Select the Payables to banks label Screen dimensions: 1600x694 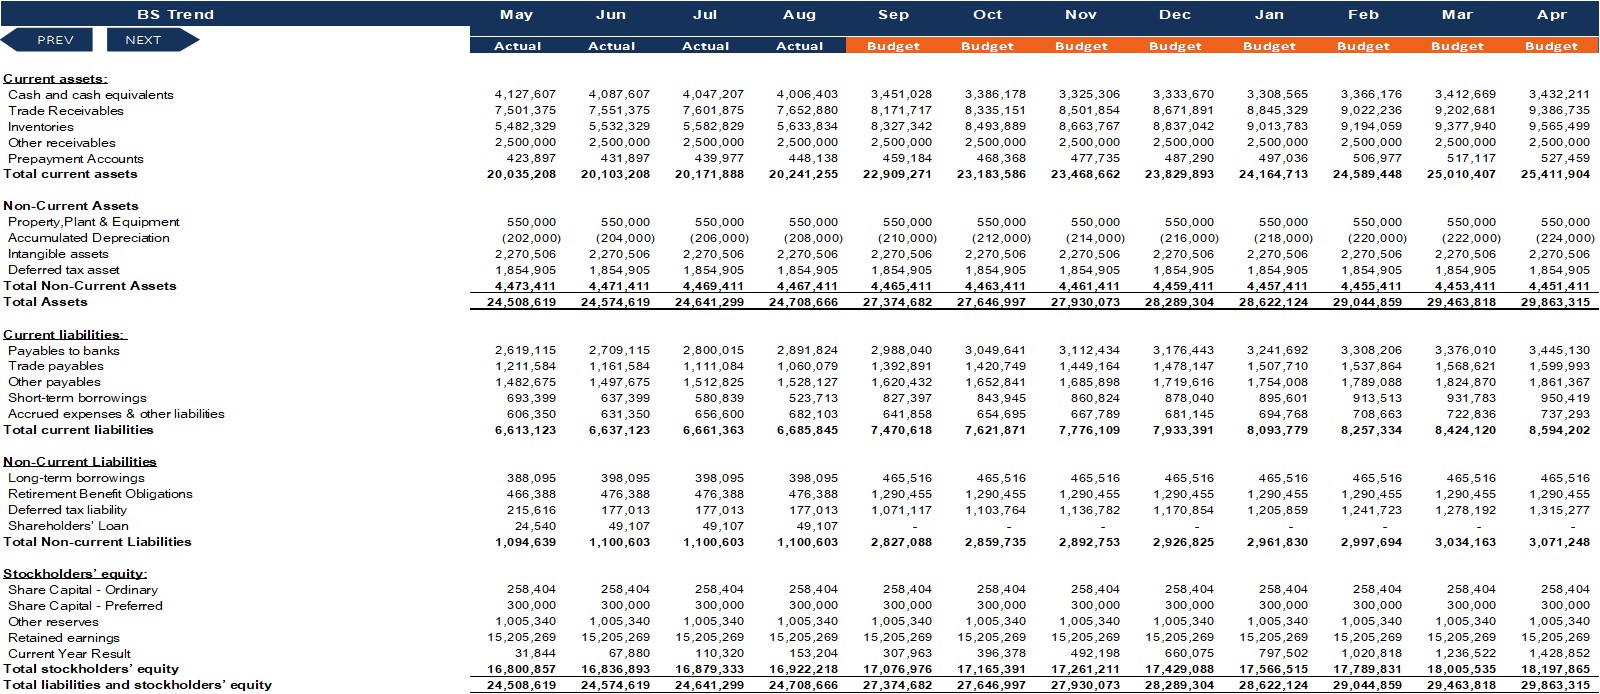click(x=64, y=350)
